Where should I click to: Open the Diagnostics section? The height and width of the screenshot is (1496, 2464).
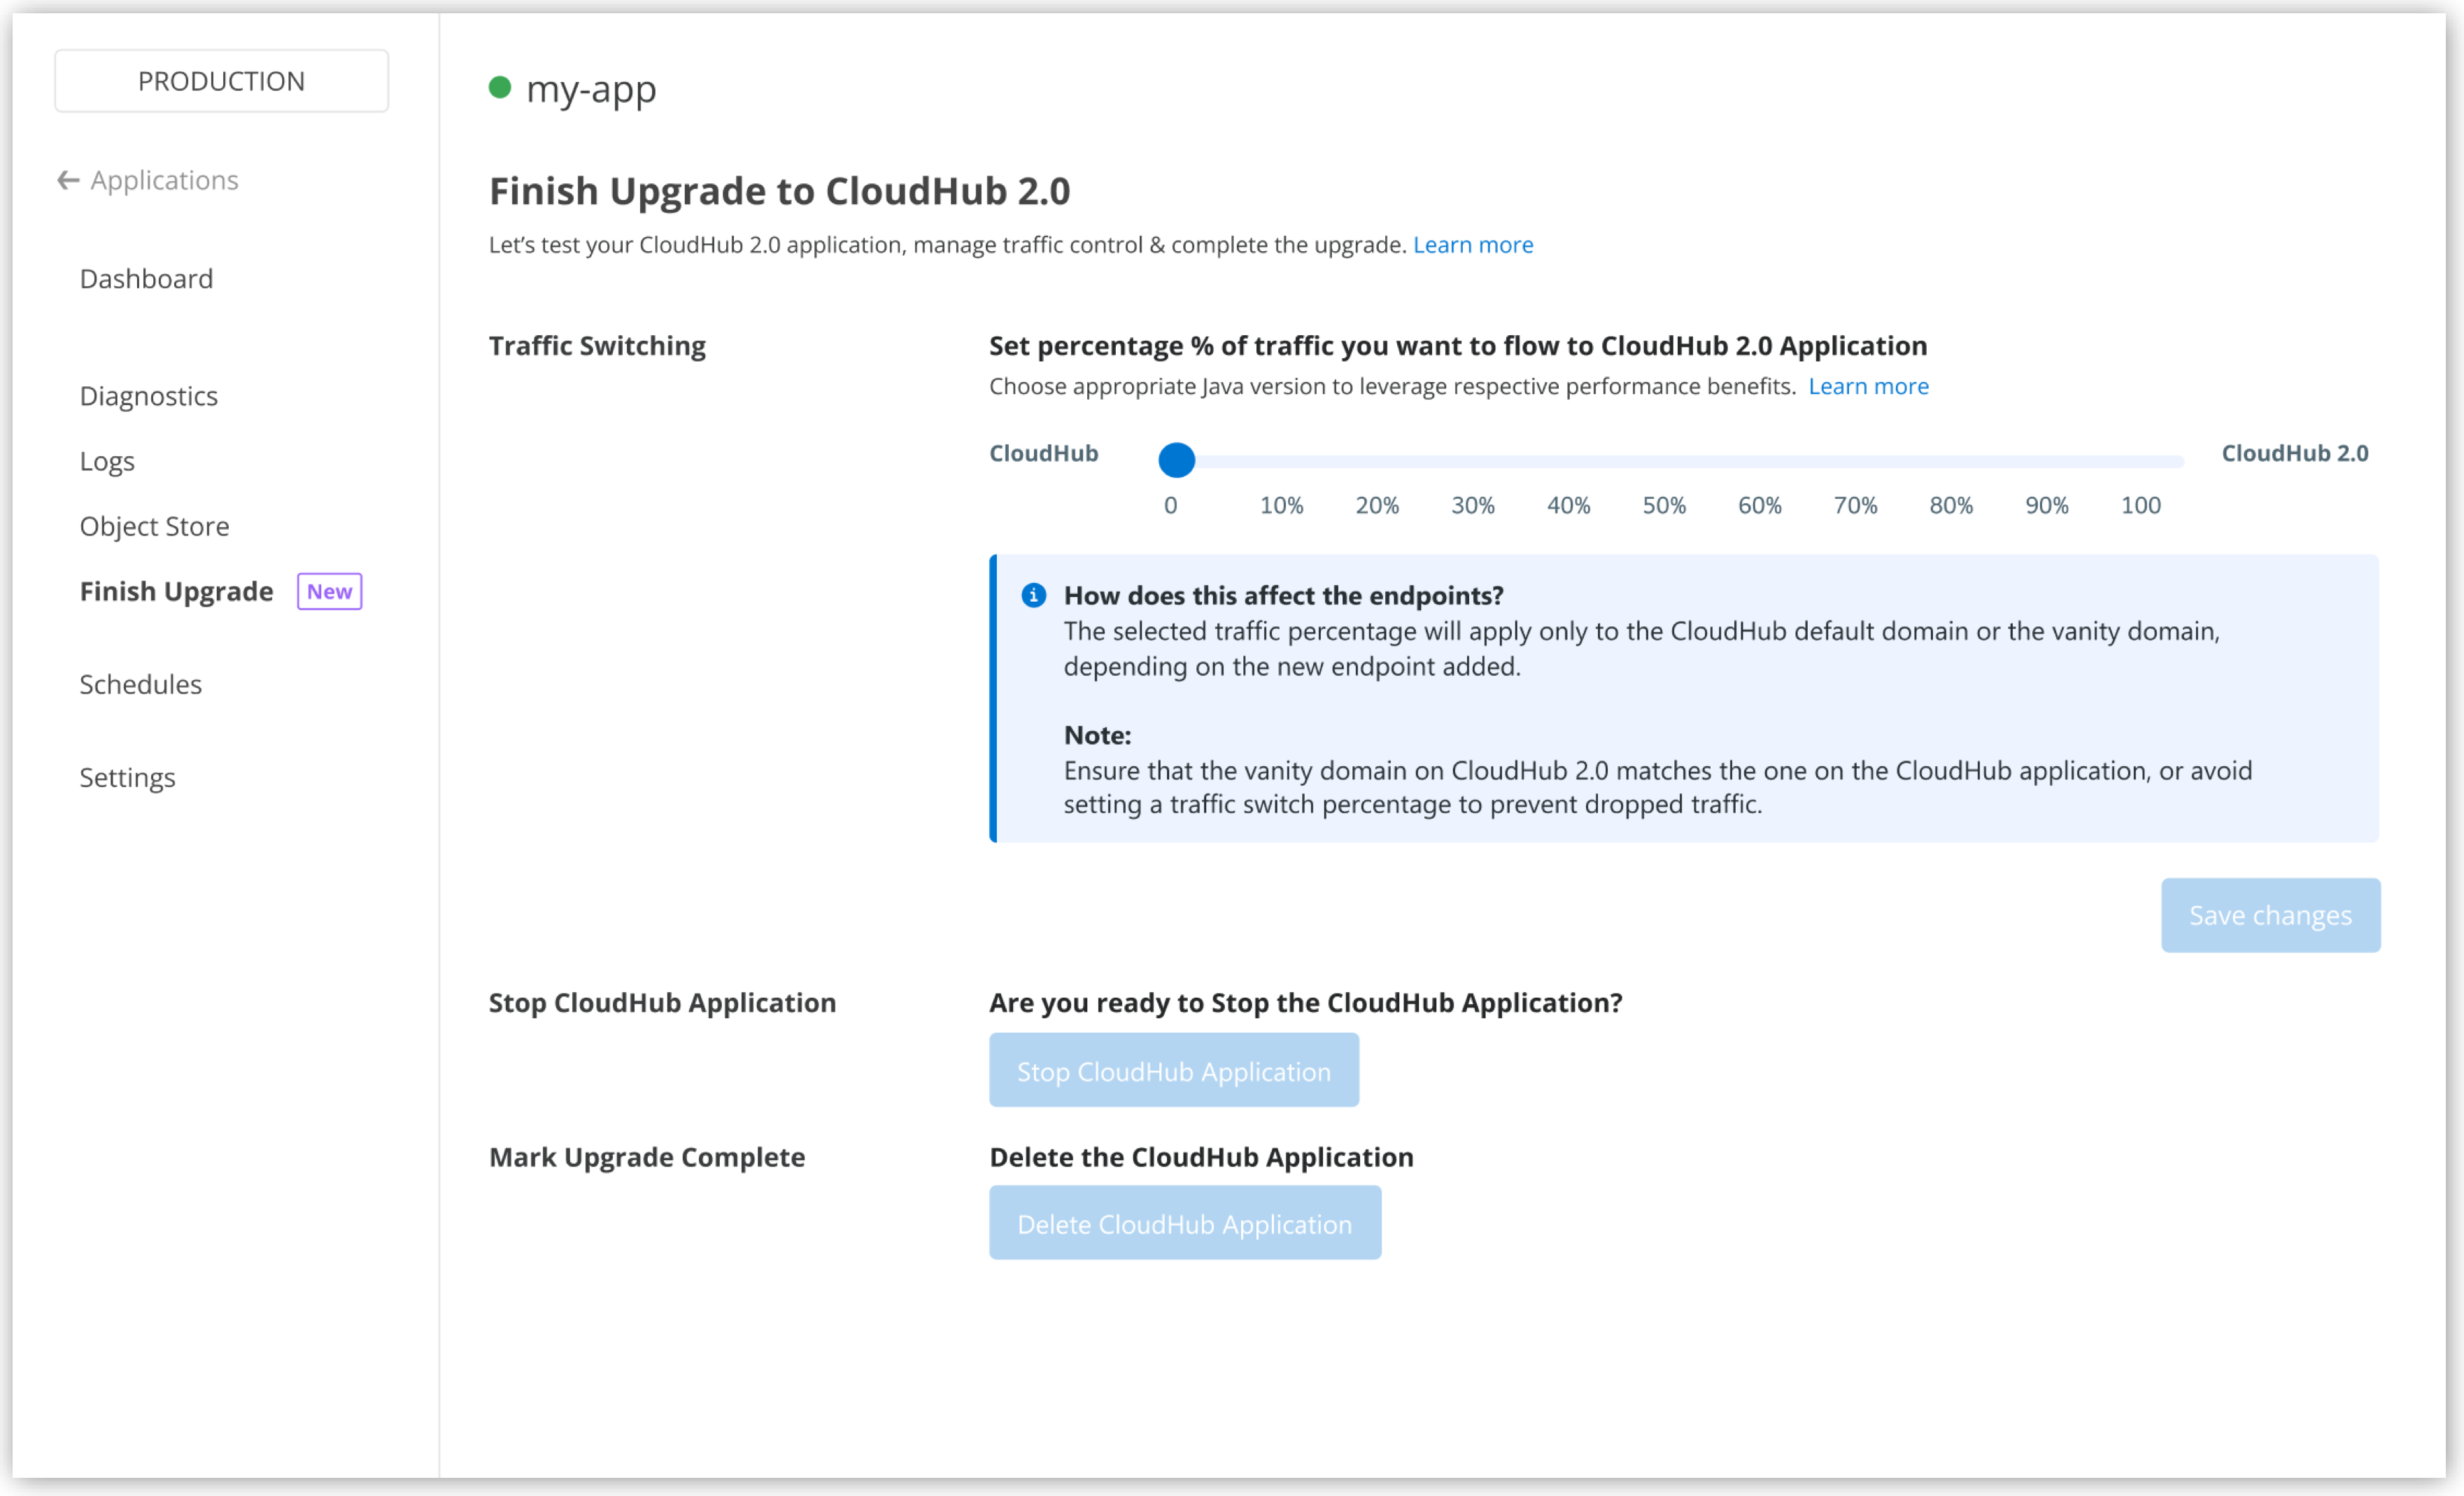(148, 395)
